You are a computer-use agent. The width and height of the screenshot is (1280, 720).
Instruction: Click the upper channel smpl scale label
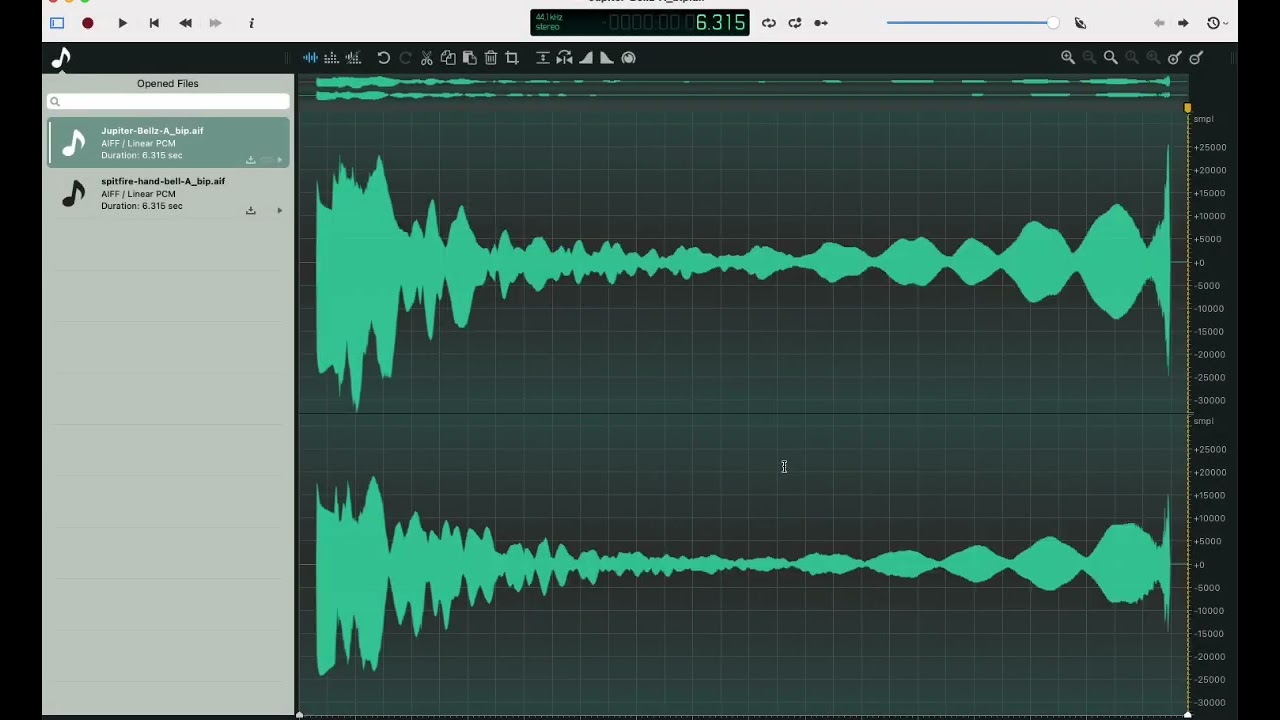pyautogui.click(x=1203, y=119)
